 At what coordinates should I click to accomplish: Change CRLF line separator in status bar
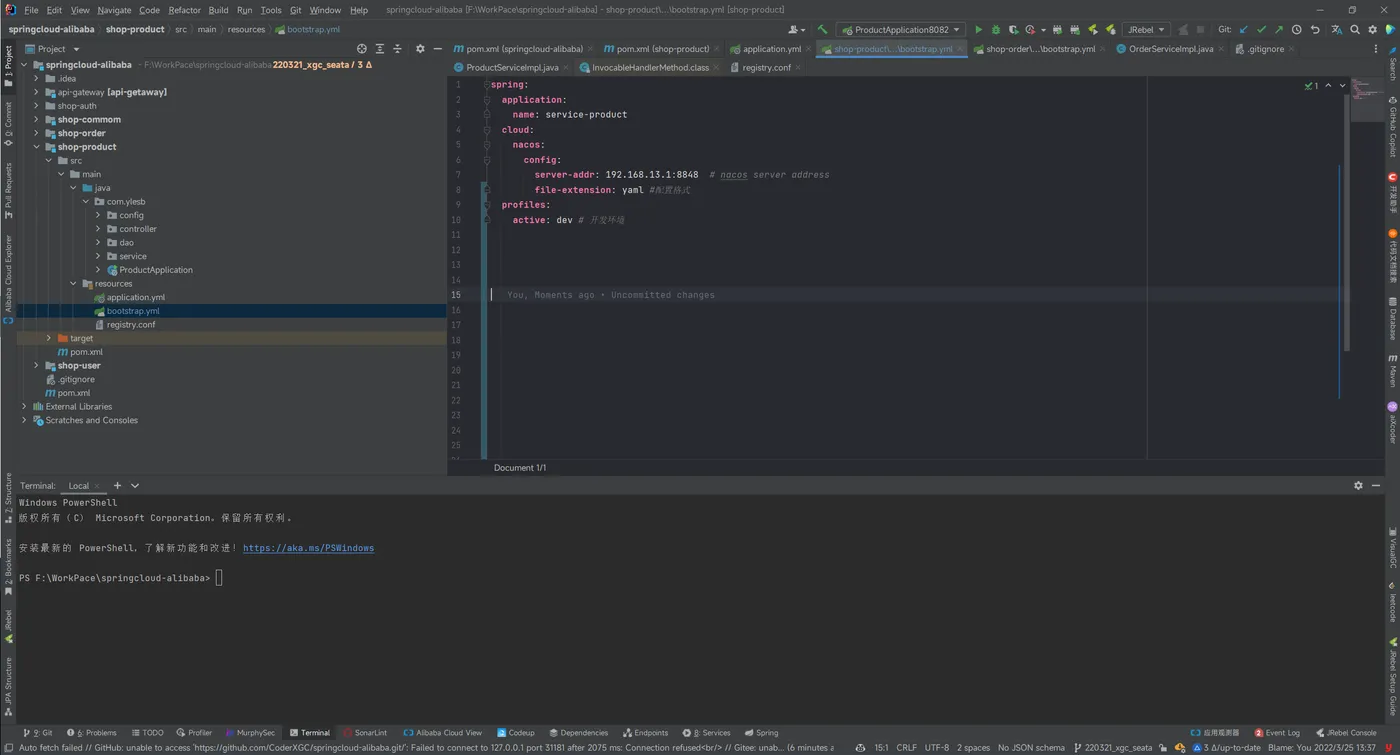coord(906,747)
